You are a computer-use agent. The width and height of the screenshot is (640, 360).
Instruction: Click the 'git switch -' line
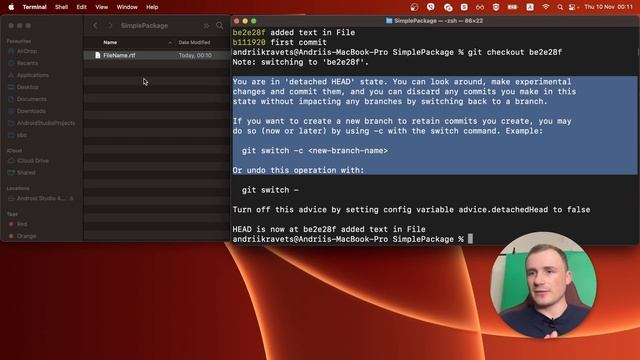pyautogui.click(x=270, y=190)
